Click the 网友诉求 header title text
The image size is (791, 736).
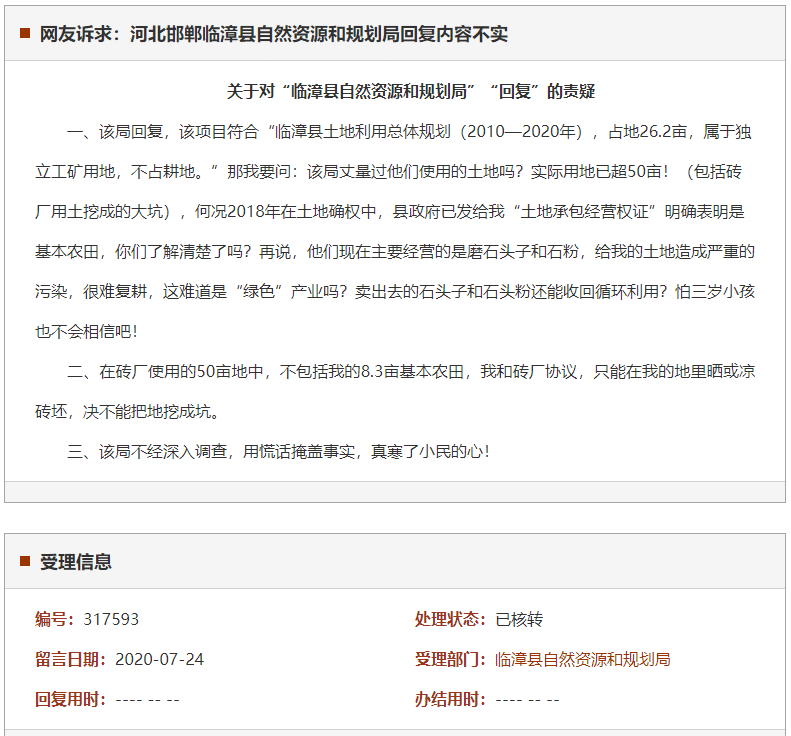pos(273,34)
